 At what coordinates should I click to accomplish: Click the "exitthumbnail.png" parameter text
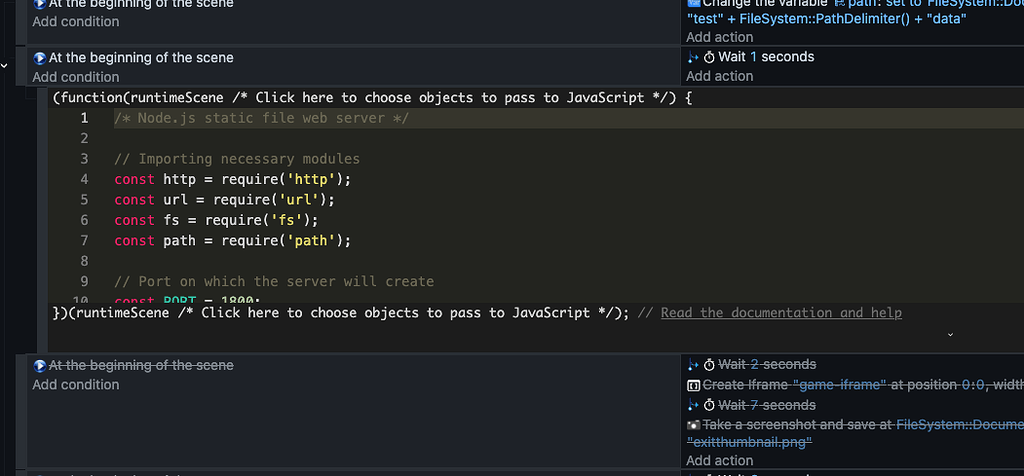coord(749,442)
